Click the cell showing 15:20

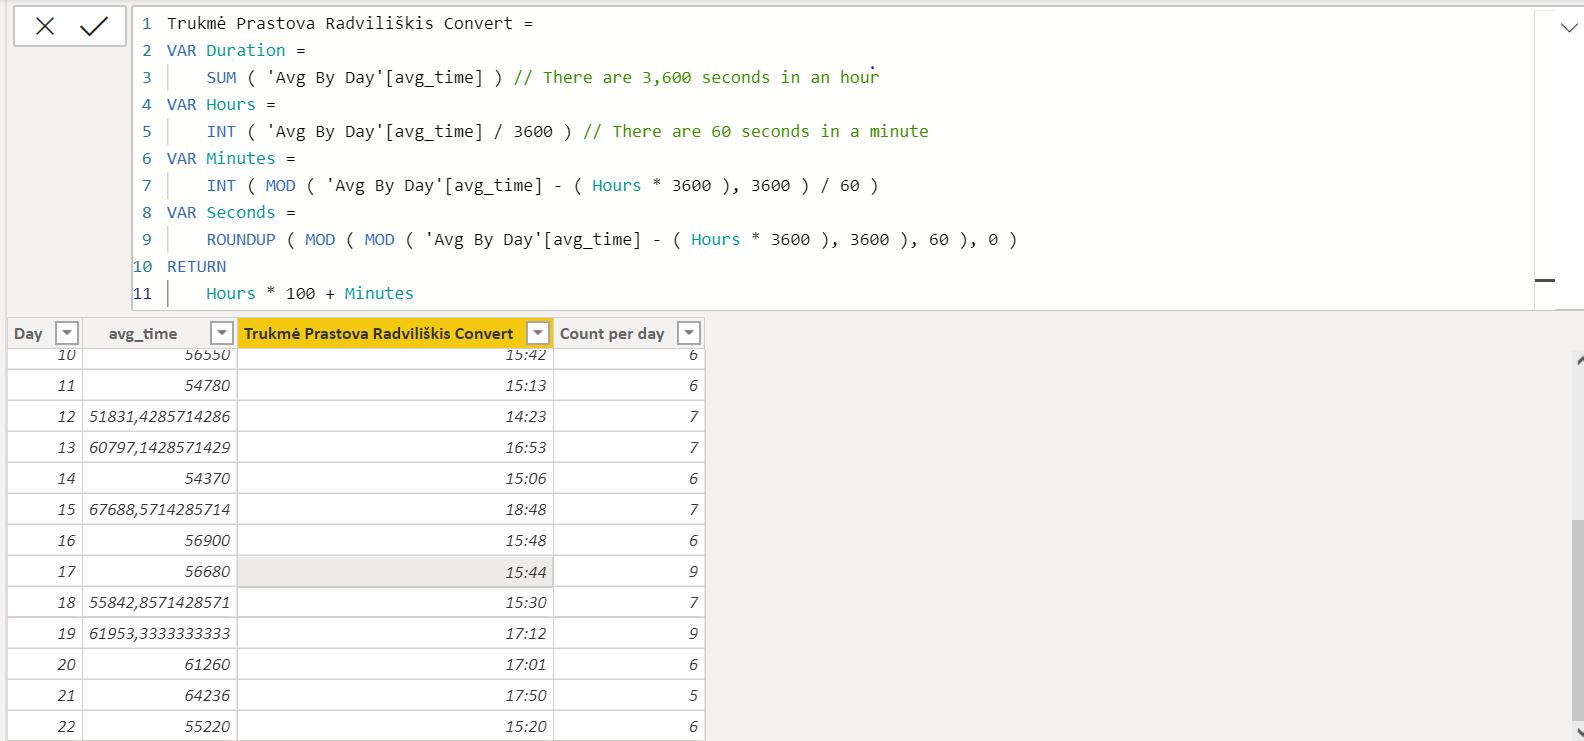[395, 726]
